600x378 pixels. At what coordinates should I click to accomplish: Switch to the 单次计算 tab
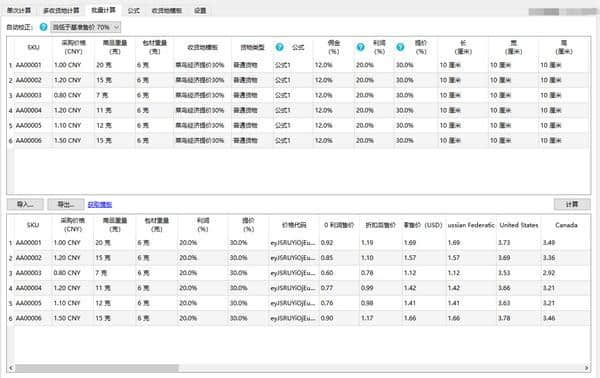point(19,10)
